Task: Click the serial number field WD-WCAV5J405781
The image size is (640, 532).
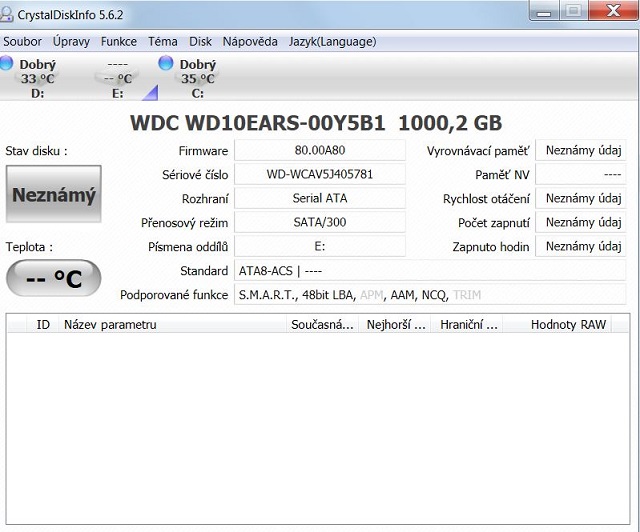Action: coord(320,174)
